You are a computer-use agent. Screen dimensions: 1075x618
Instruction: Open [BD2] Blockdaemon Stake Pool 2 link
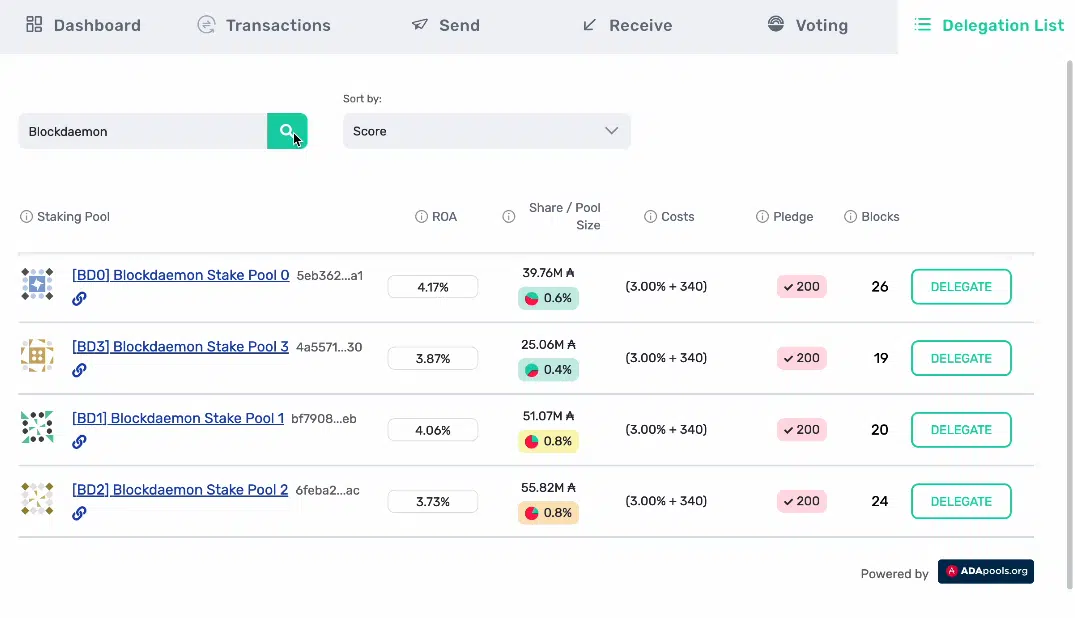click(x=180, y=490)
